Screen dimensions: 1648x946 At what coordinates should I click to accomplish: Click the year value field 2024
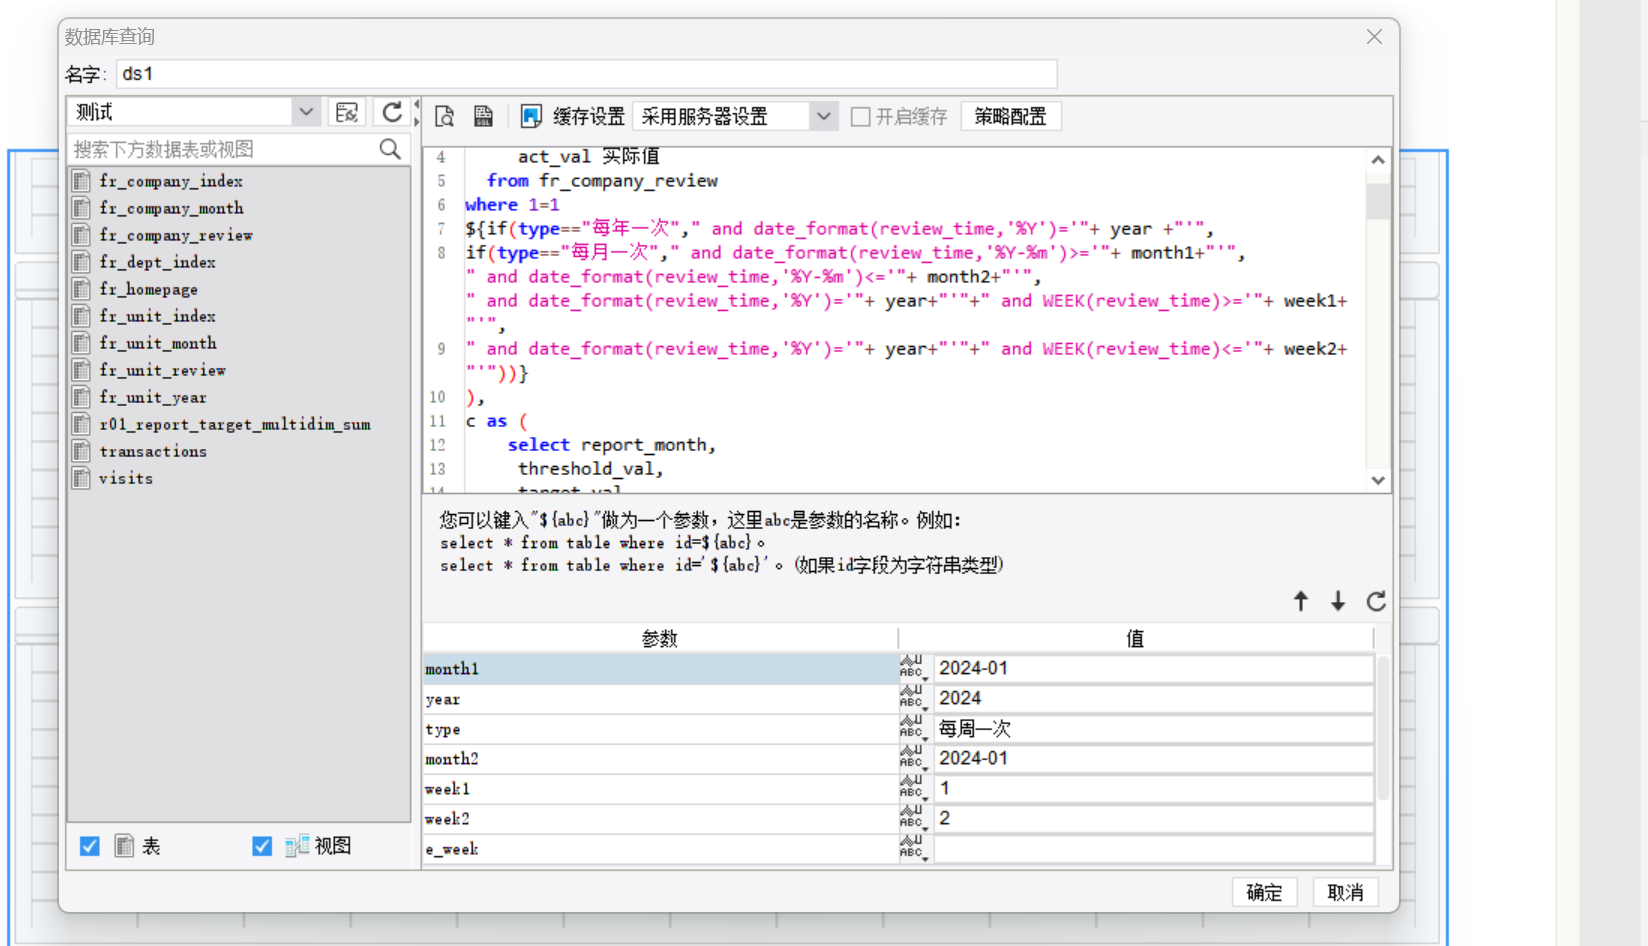pyautogui.click(x=1154, y=698)
